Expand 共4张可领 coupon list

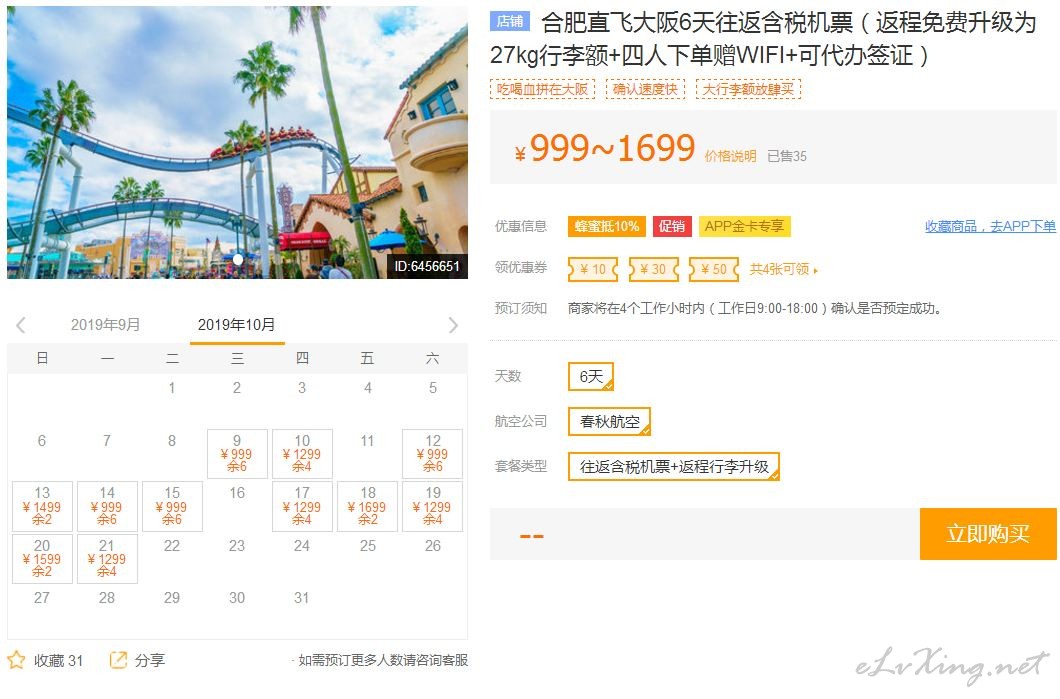click(x=784, y=269)
